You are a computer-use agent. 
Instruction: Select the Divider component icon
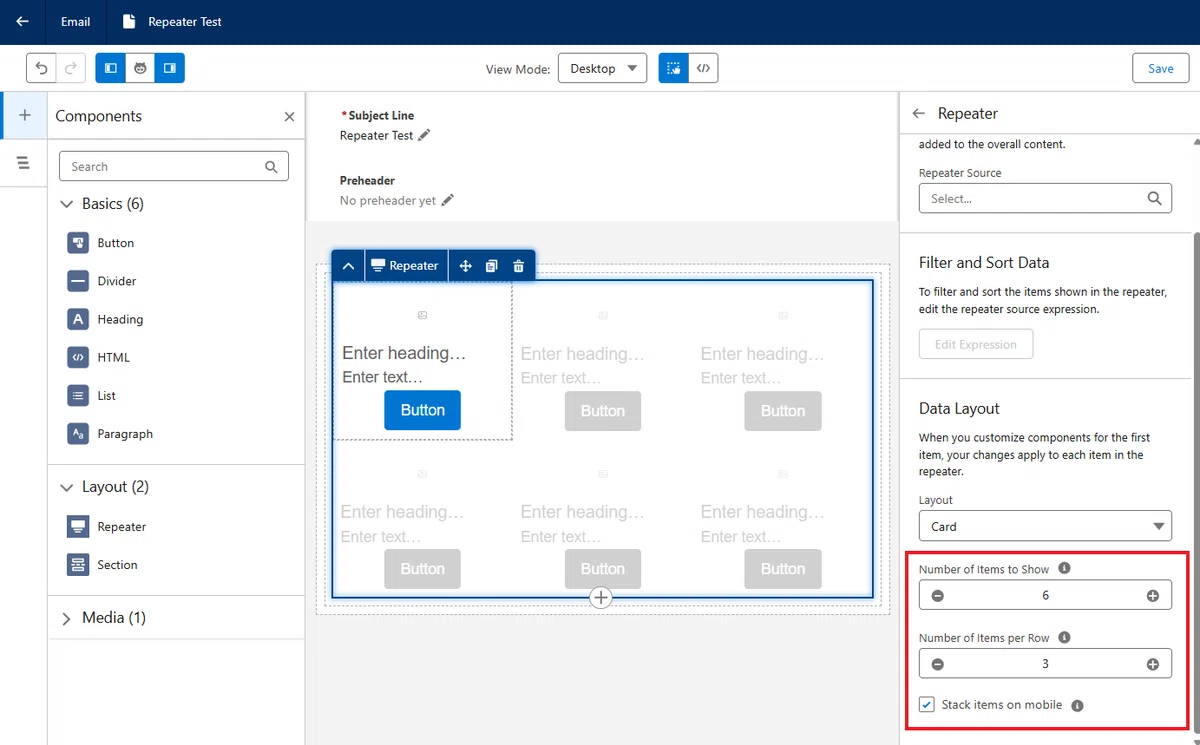(x=78, y=281)
